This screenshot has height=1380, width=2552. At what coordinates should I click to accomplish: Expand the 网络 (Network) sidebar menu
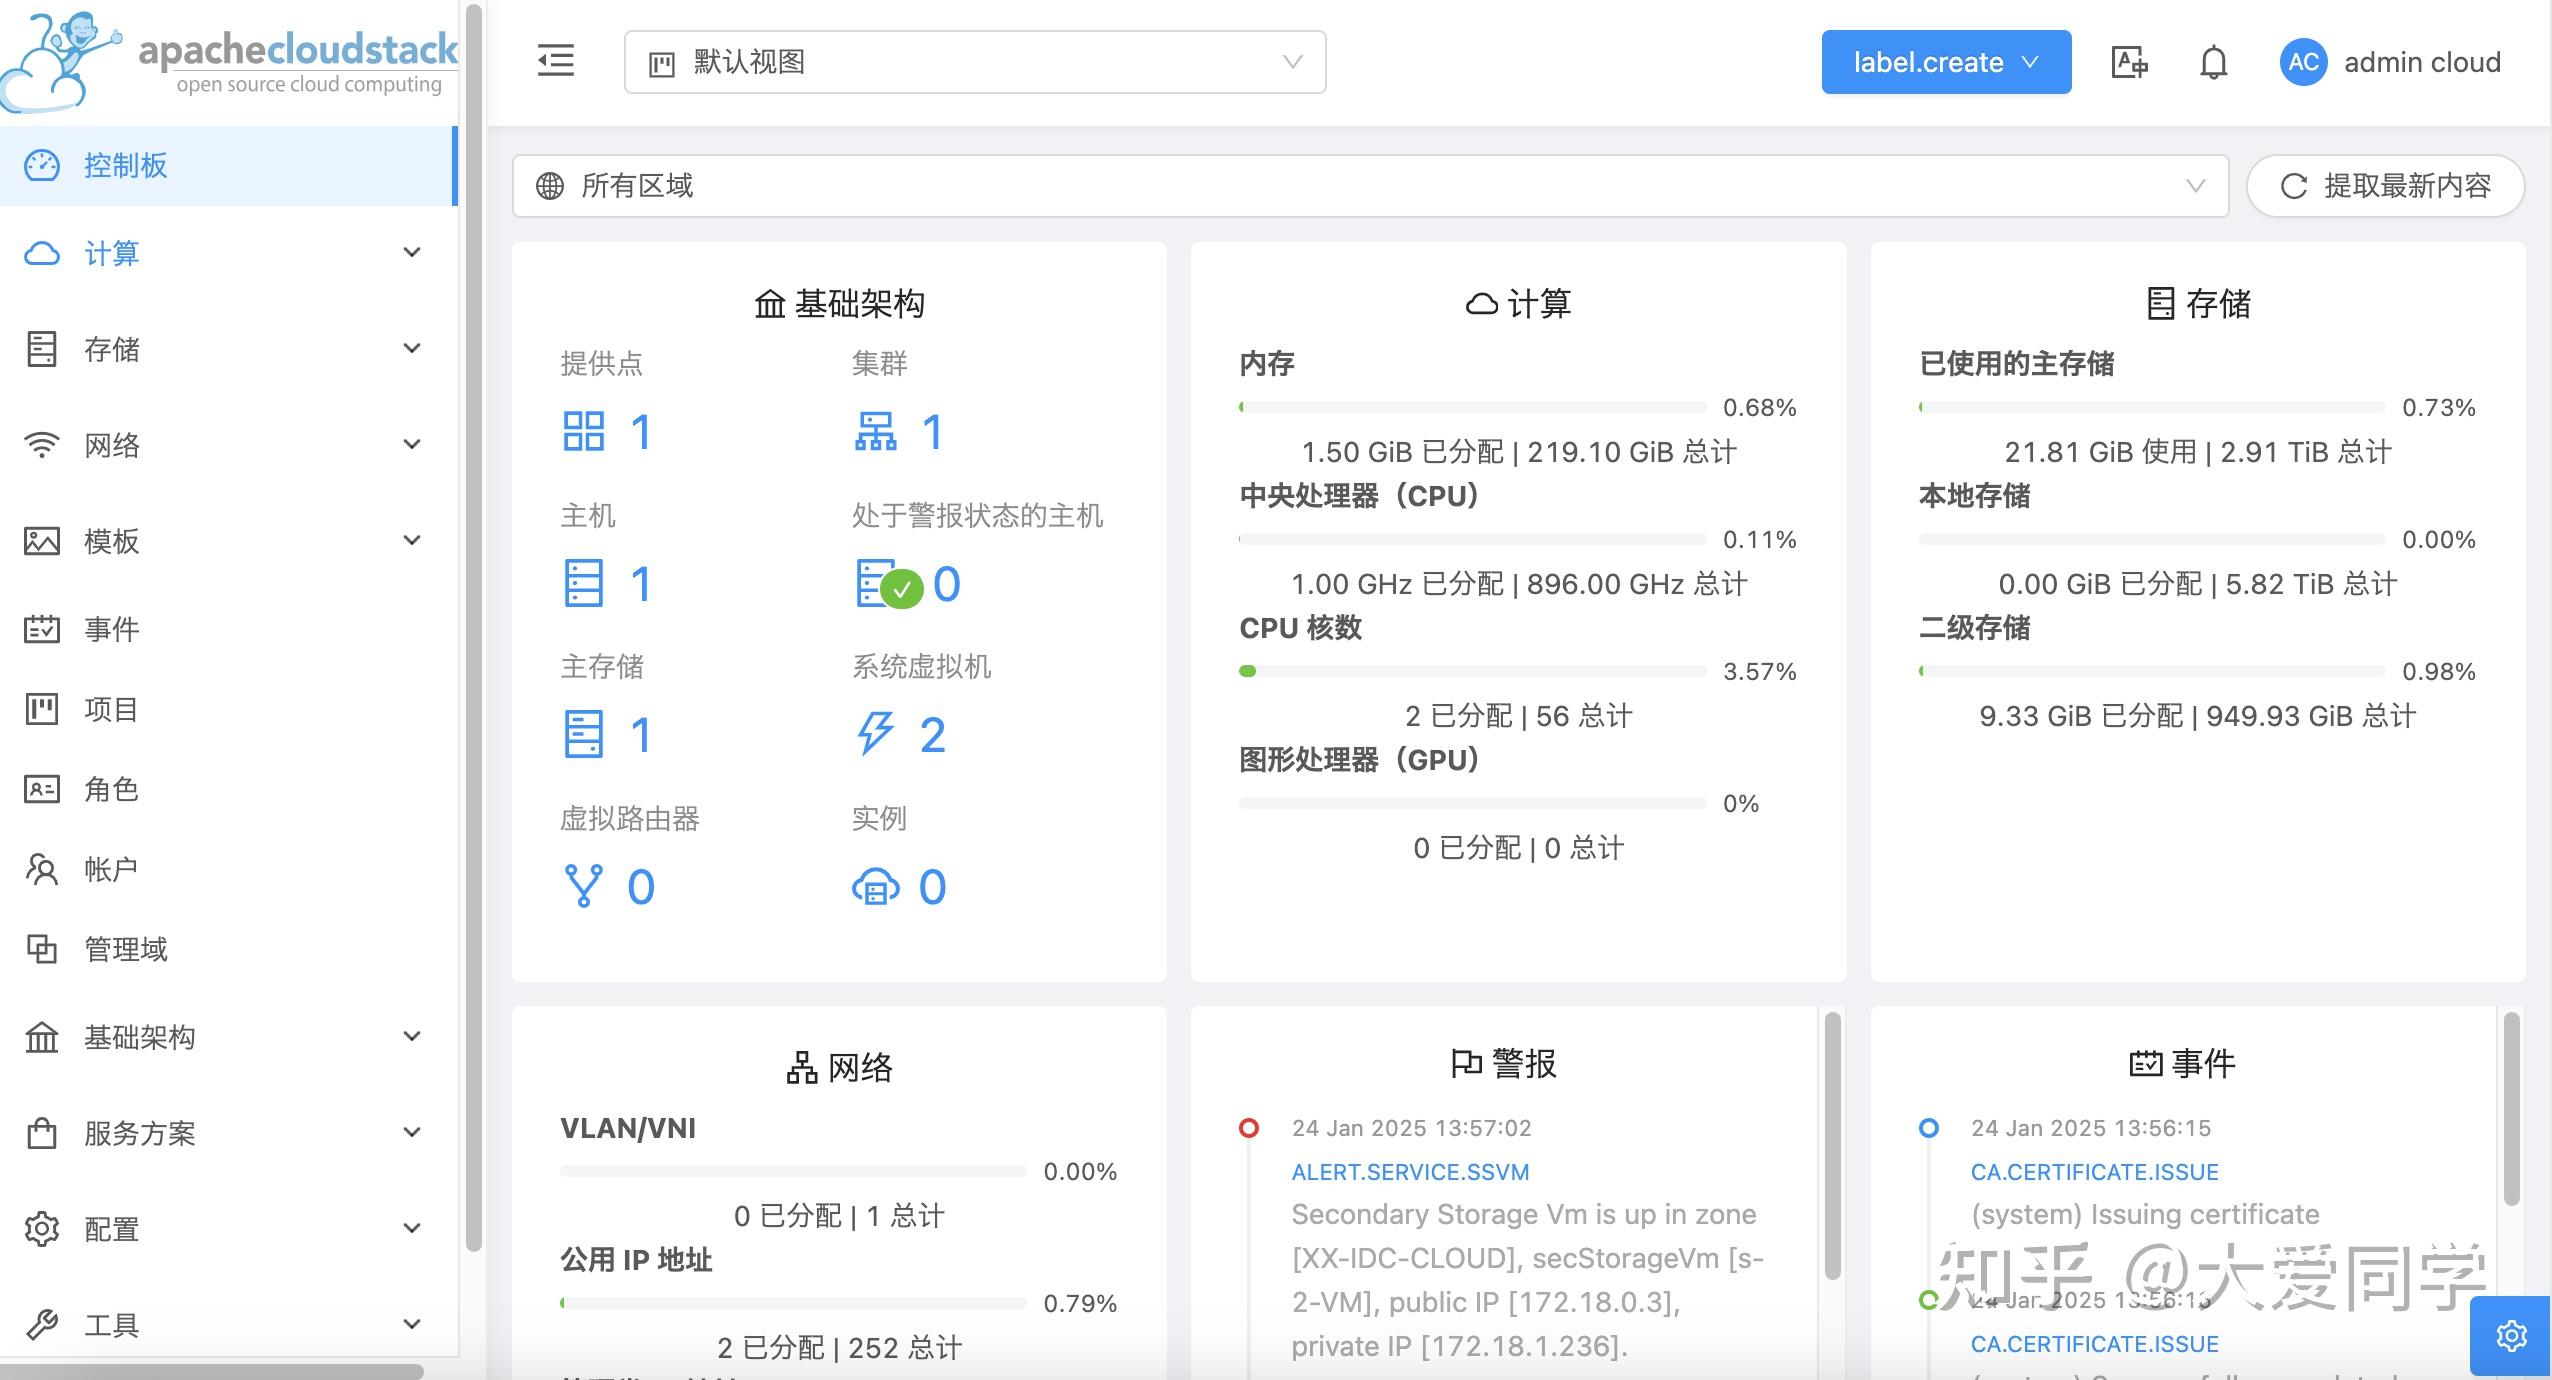pos(113,444)
